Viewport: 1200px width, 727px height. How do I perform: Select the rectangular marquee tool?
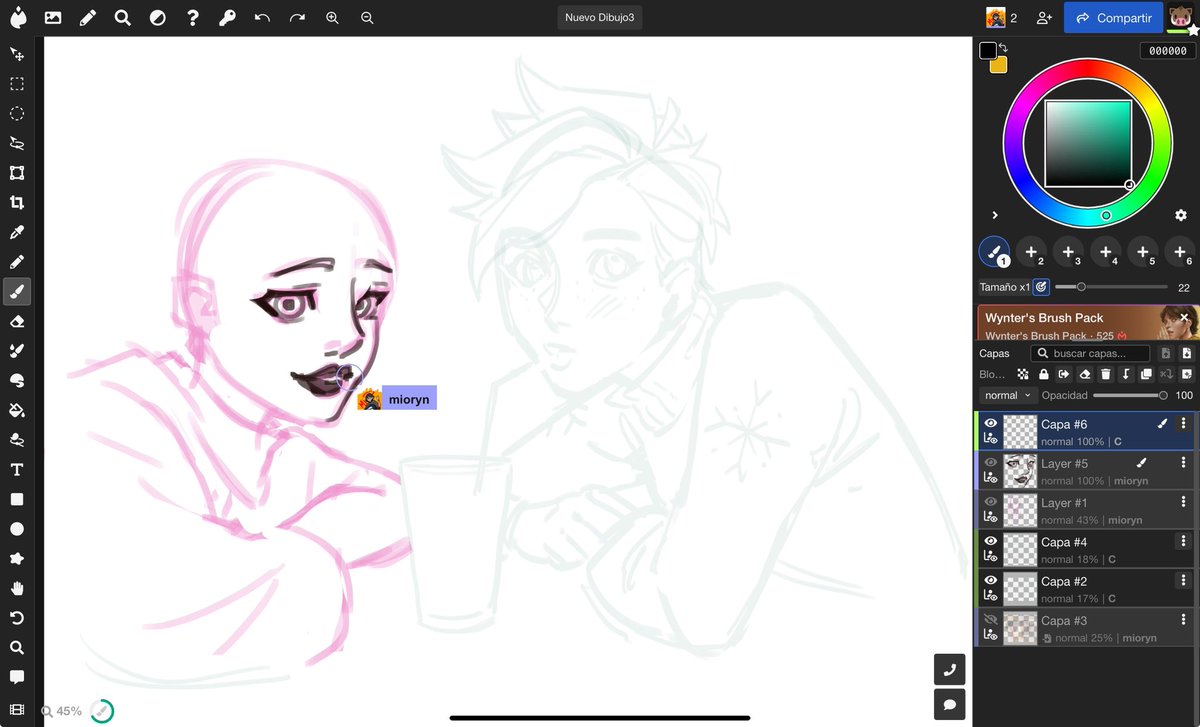point(17,84)
